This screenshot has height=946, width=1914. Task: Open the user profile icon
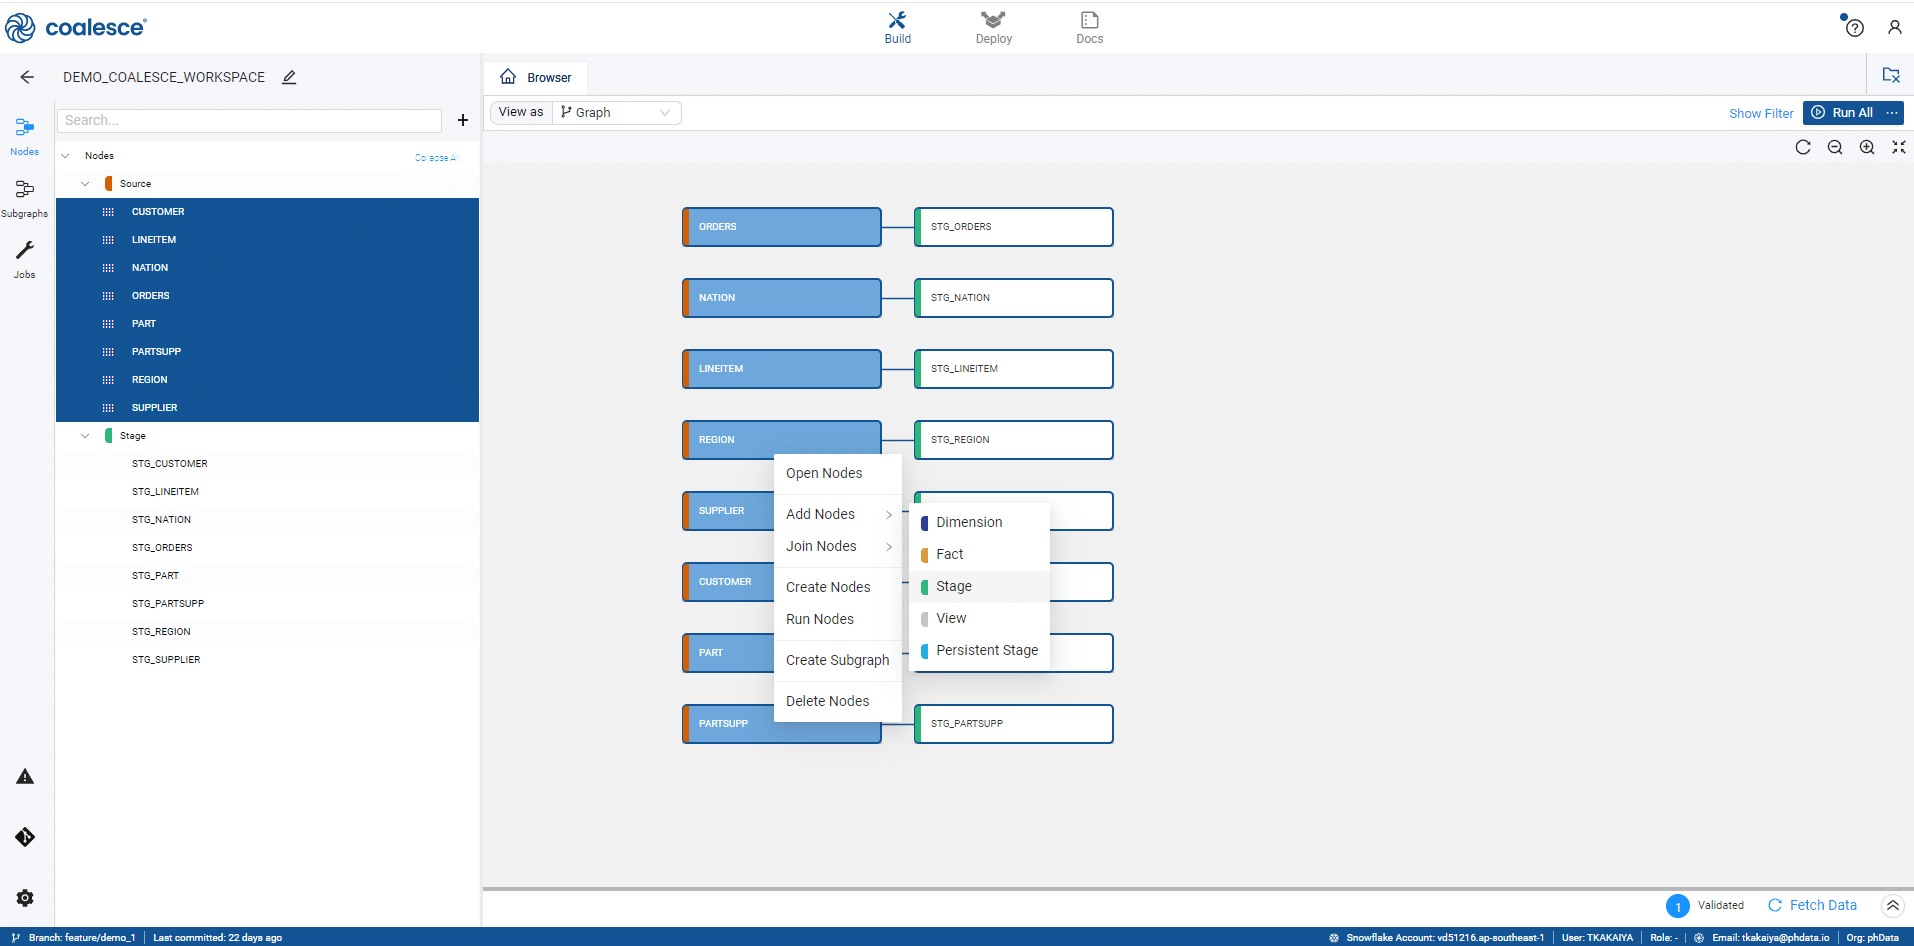pos(1894,28)
